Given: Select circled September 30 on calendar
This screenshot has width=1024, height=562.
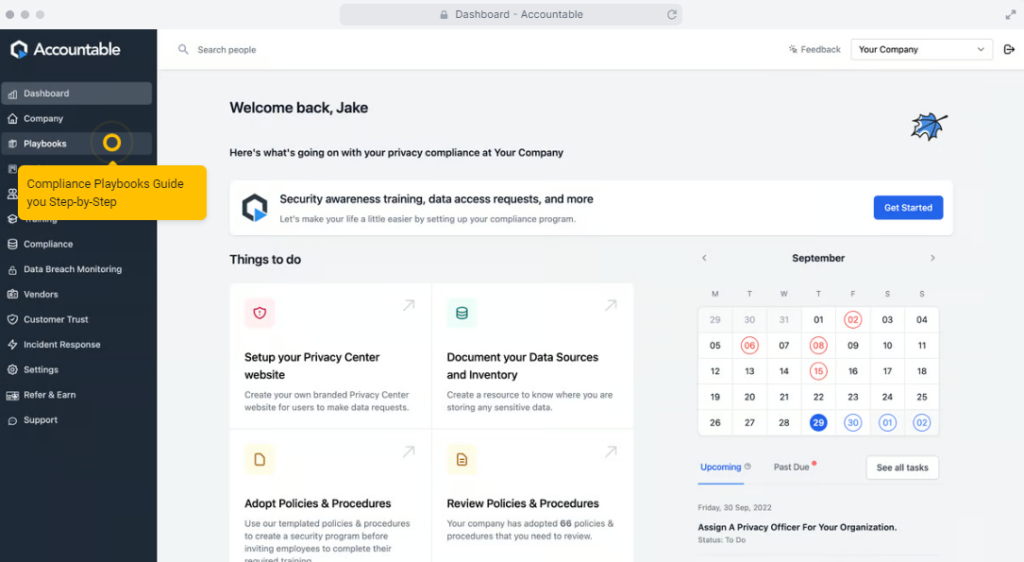Looking at the screenshot, I should [x=852, y=423].
